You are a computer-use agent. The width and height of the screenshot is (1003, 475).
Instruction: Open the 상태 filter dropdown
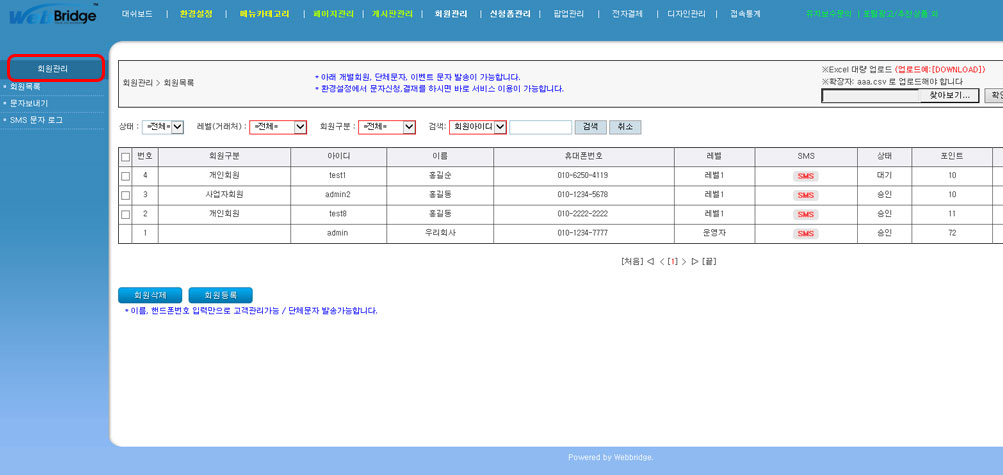(163, 127)
